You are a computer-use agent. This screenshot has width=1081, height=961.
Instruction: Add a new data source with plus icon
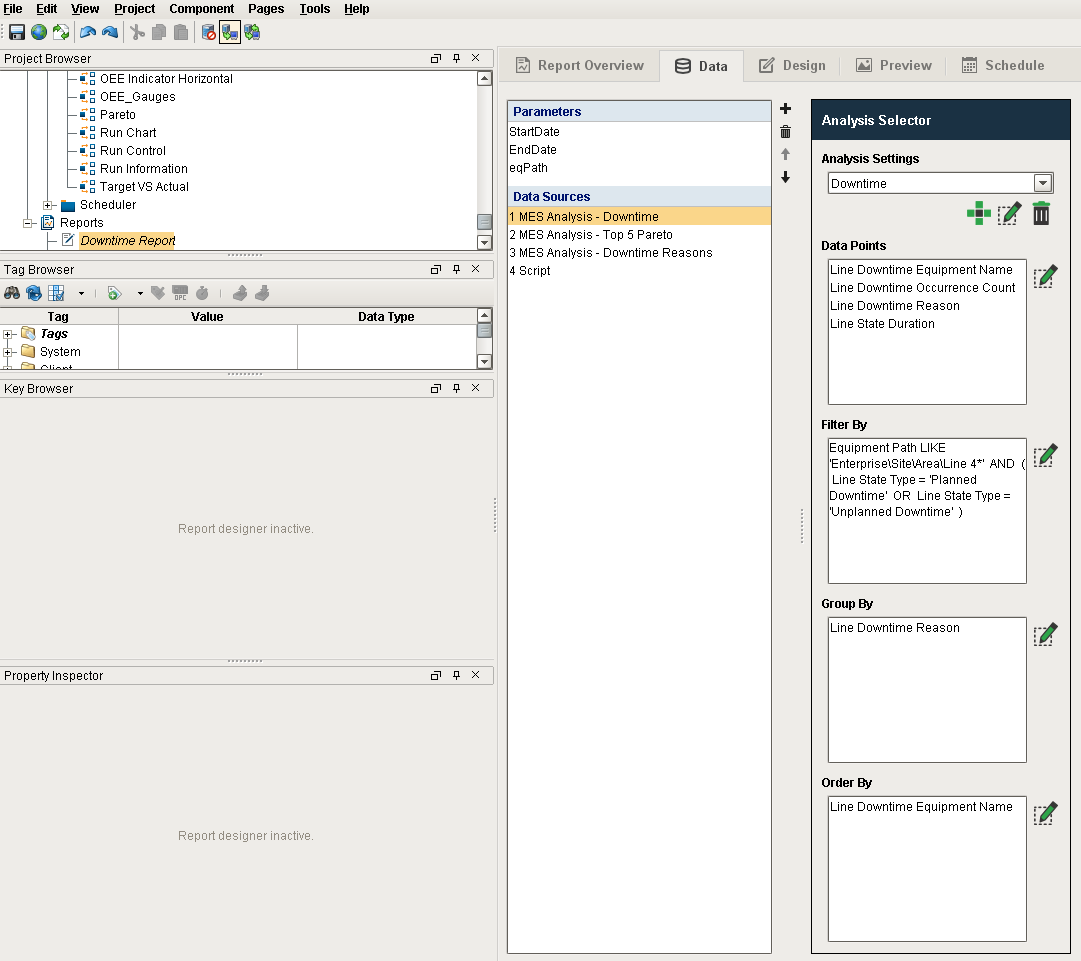tap(785, 109)
